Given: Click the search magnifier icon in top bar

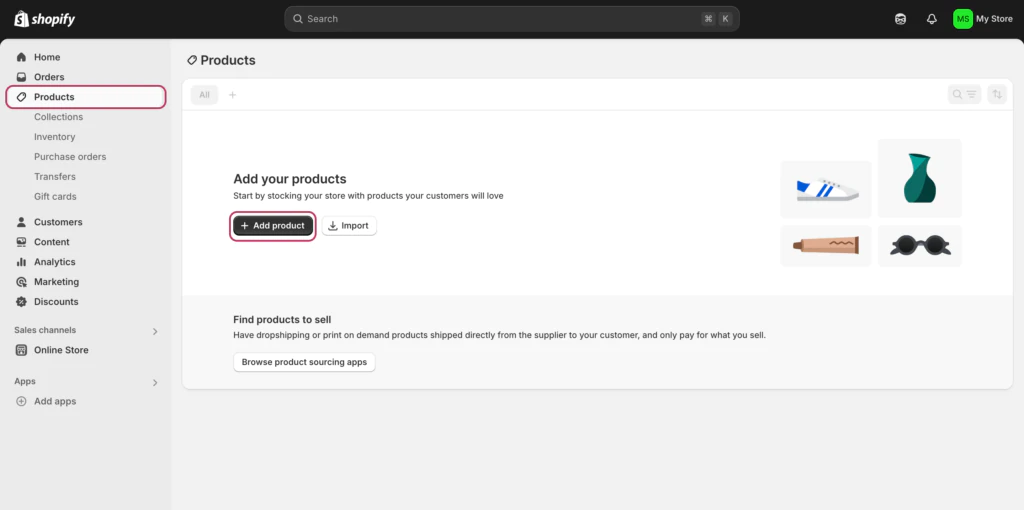Looking at the screenshot, I should (x=298, y=19).
